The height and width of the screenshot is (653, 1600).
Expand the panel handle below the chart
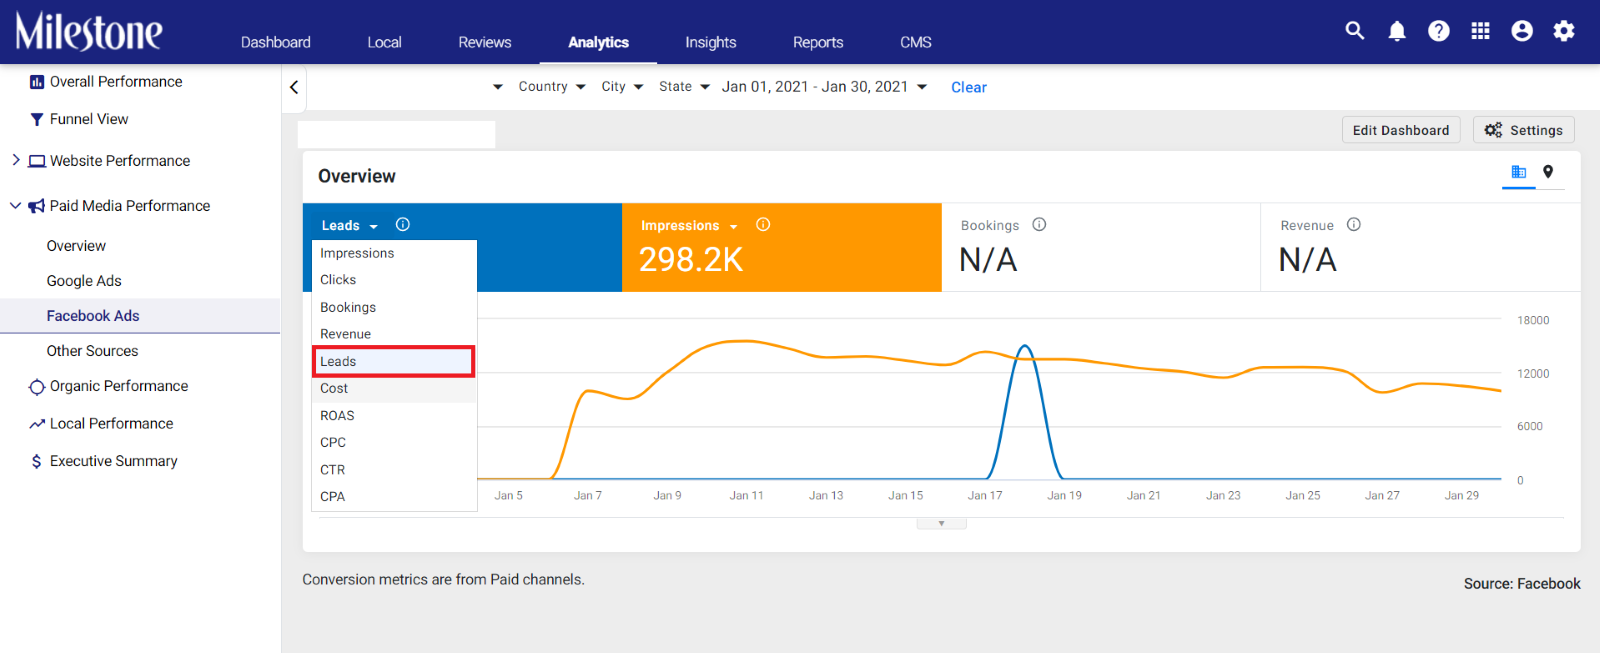[941, 523]
